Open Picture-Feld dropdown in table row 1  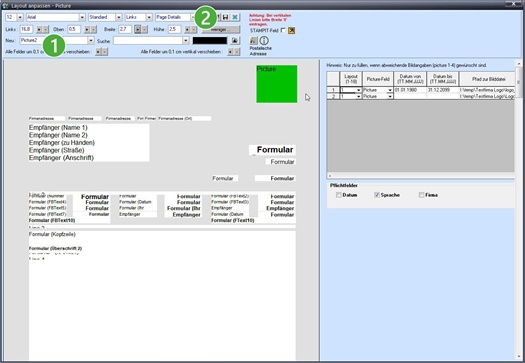click(390, 90)
